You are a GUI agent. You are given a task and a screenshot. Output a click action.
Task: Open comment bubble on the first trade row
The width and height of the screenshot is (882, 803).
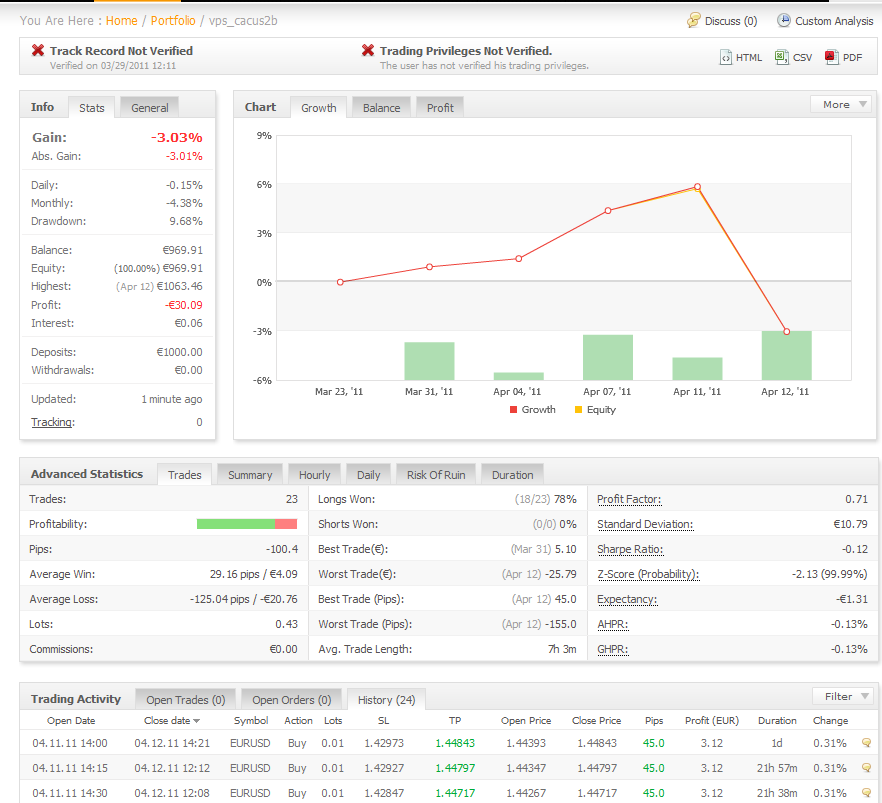click(x=867, y=743)
